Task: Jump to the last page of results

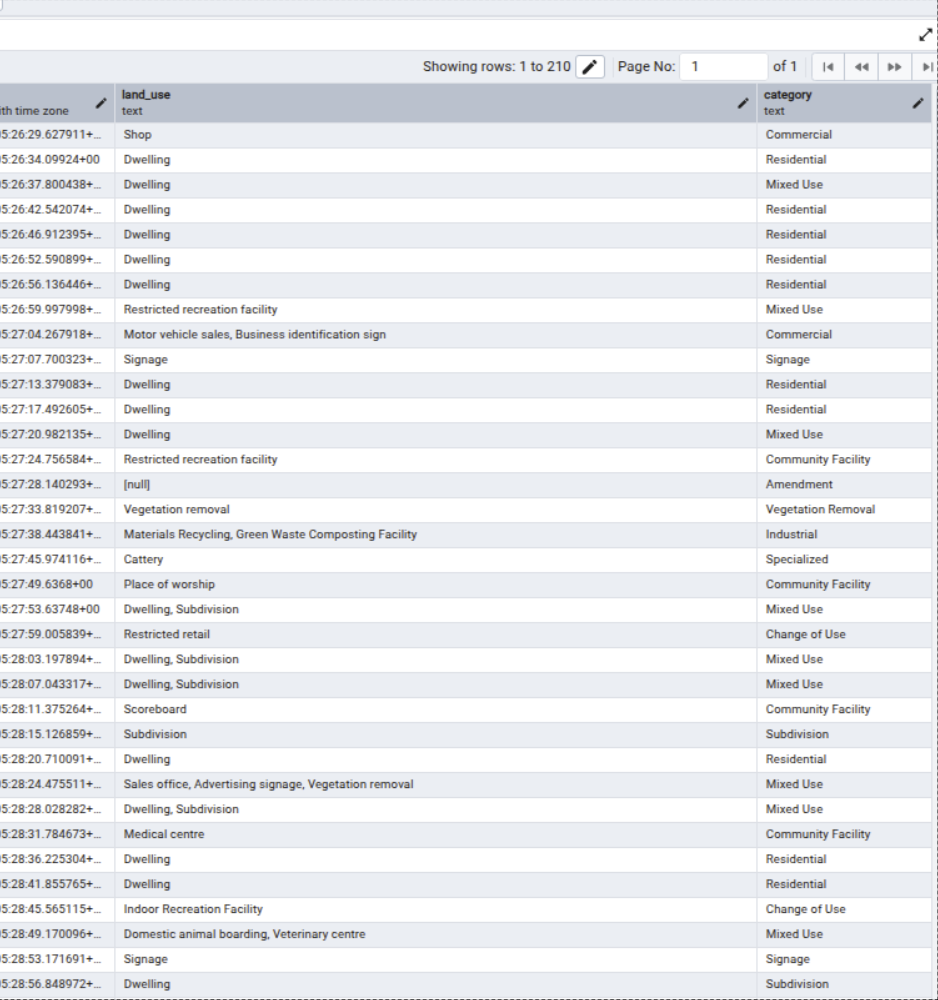Action: (x=927, y=67)
